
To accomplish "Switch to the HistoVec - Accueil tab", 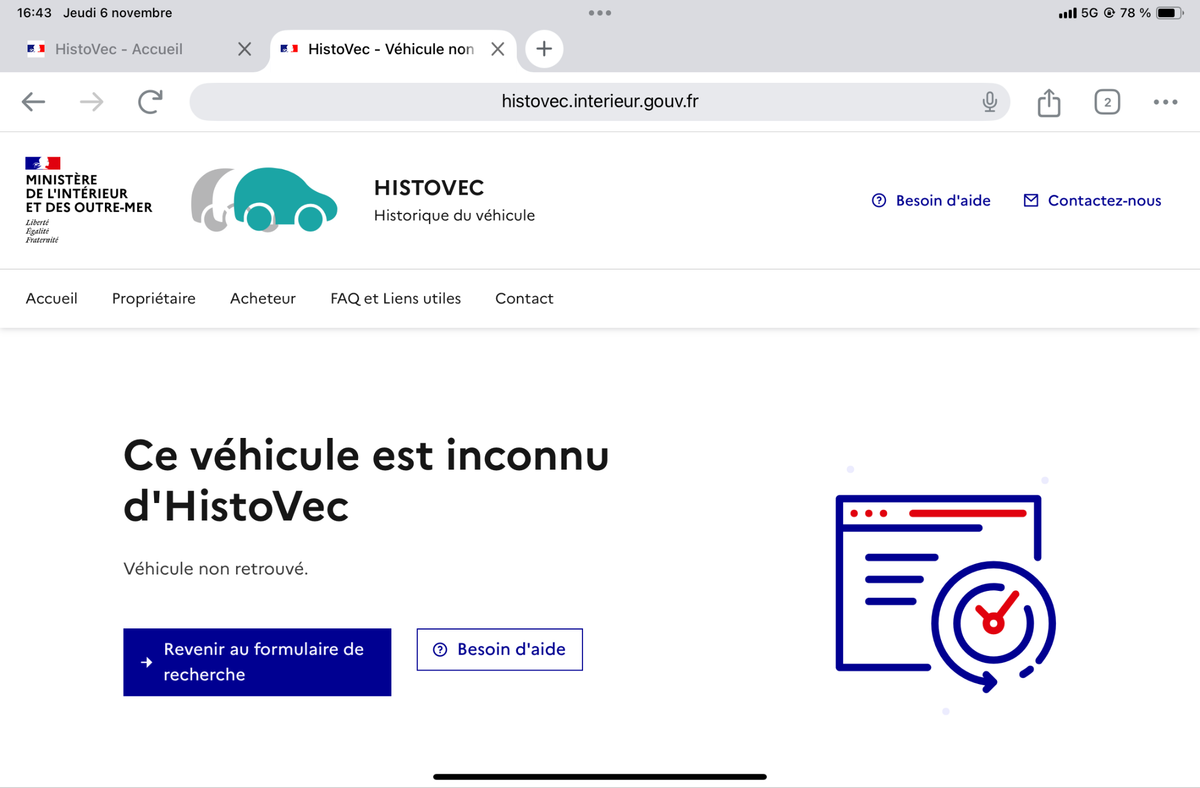I will click(x=119, y=49).
